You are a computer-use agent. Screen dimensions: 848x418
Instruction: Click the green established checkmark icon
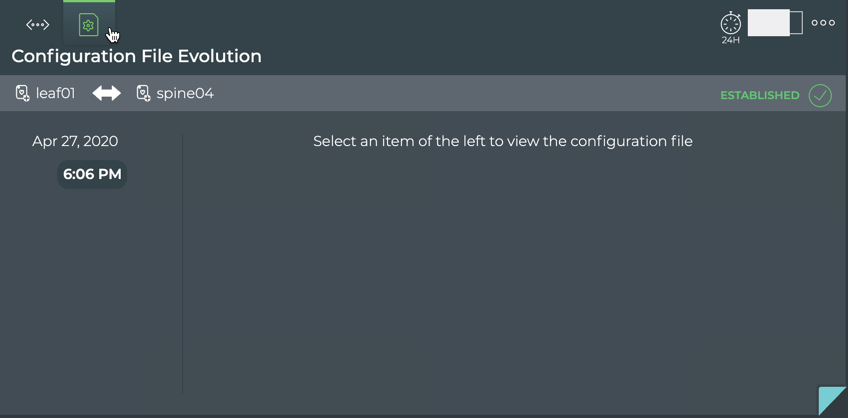coord(820,96)
